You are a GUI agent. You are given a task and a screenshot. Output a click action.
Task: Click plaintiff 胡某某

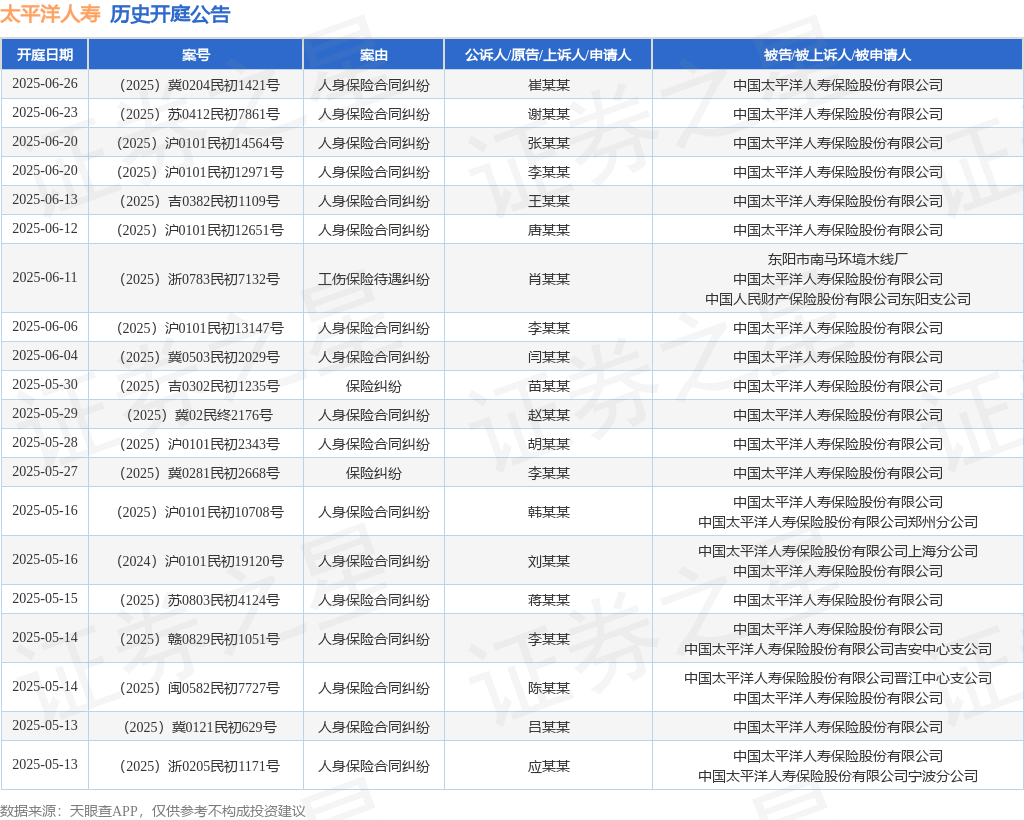point(549,444)
